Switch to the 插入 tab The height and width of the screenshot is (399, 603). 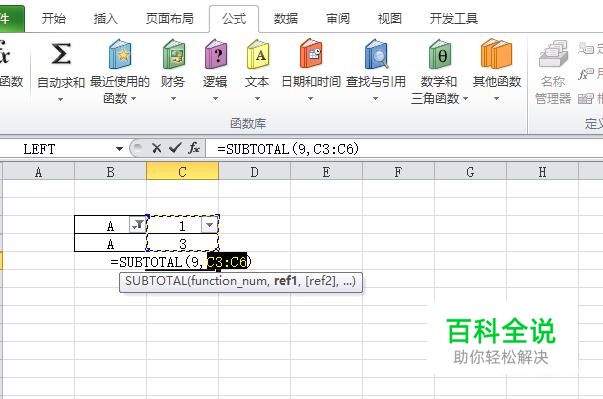105,18
